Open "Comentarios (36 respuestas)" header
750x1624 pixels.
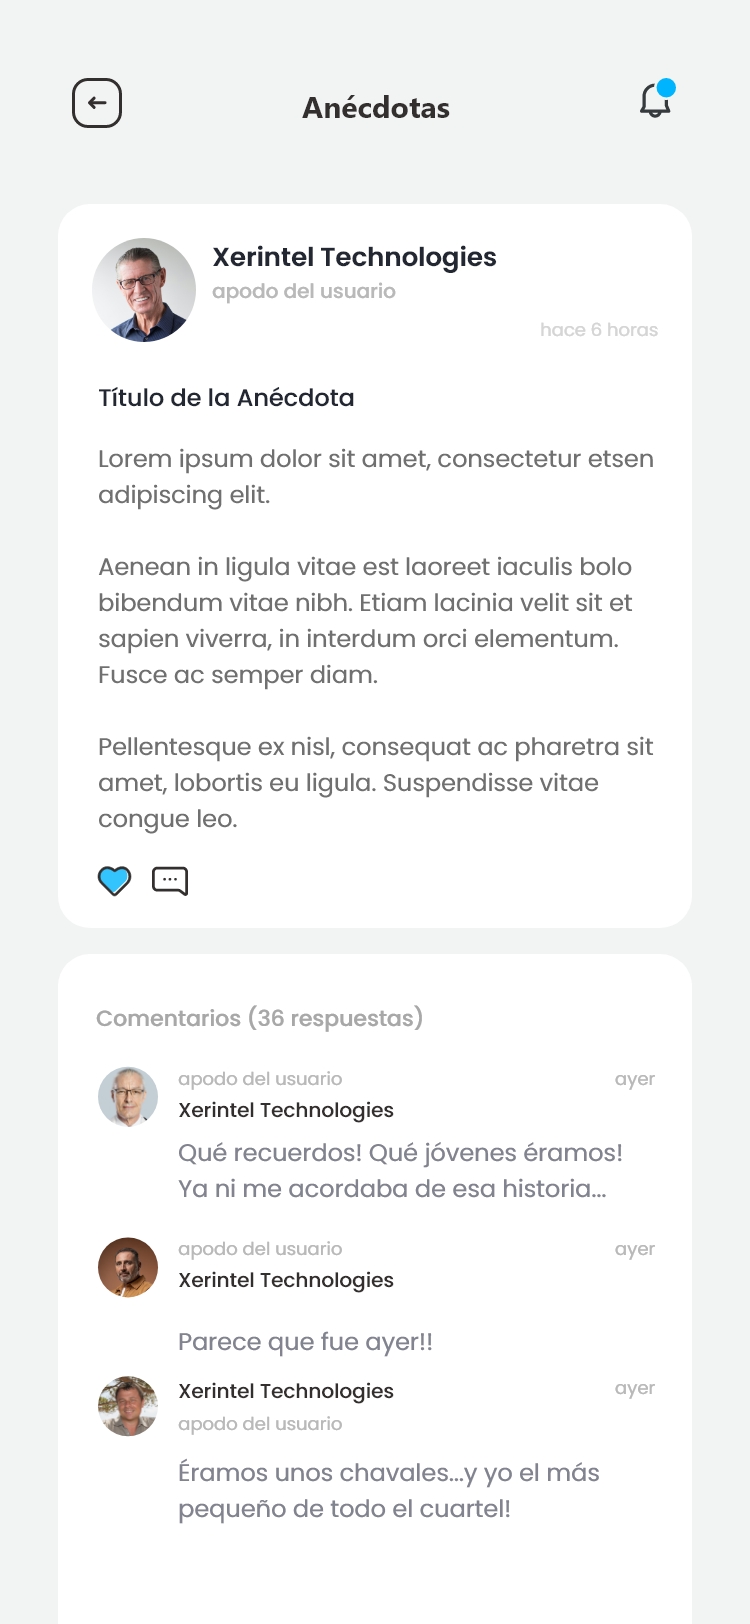[259, 1018]
